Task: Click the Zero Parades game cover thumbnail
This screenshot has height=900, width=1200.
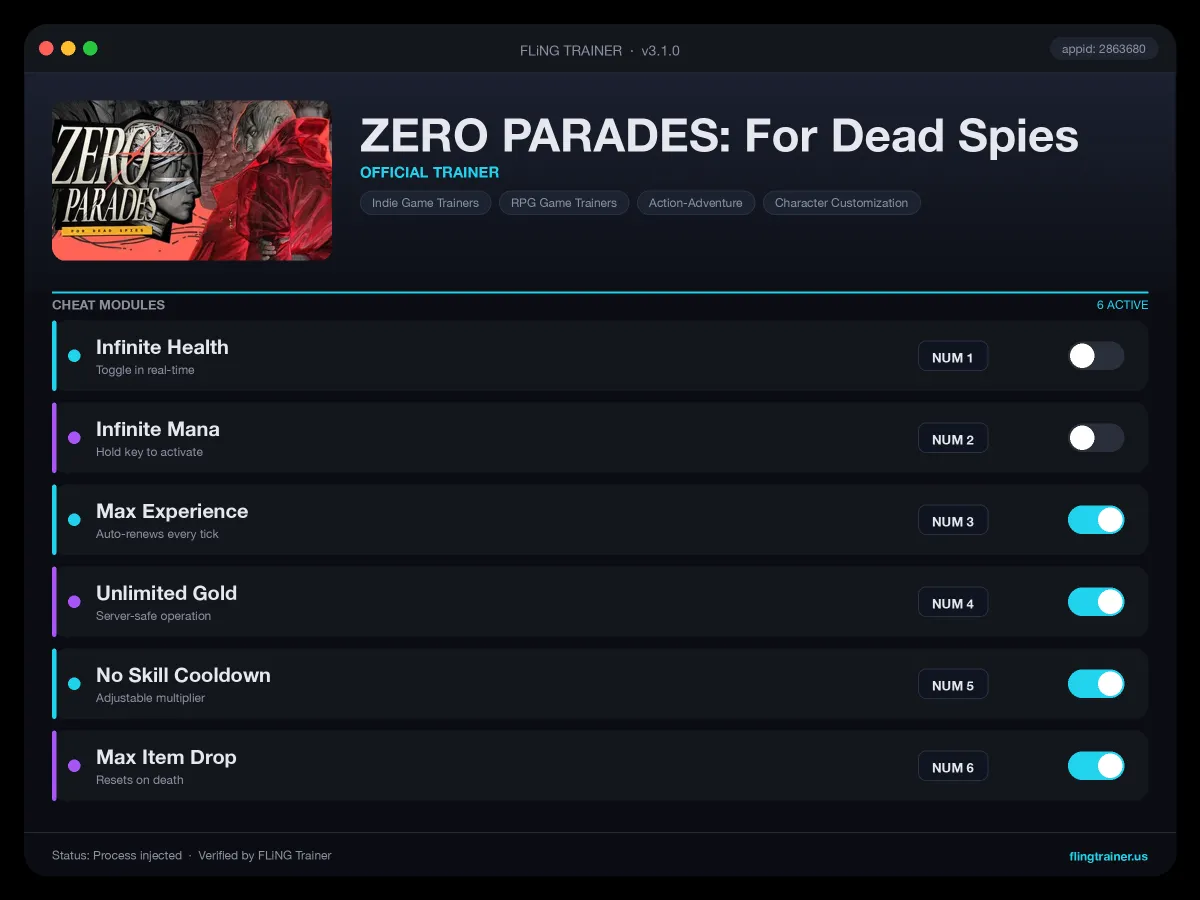Action: pos(192,180)
